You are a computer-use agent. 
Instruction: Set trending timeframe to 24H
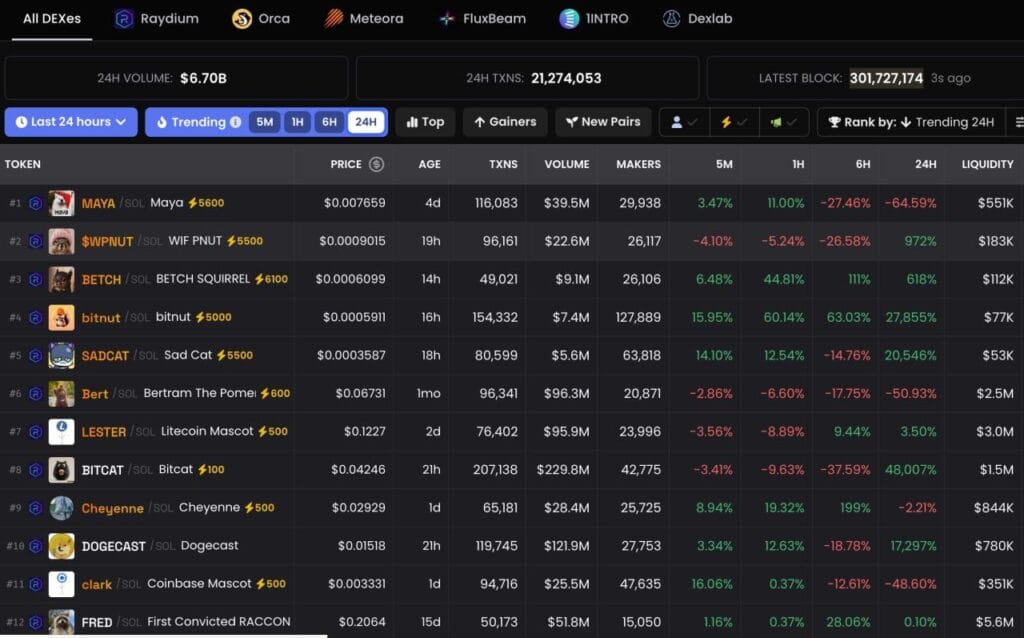click(x=366, y=122)
